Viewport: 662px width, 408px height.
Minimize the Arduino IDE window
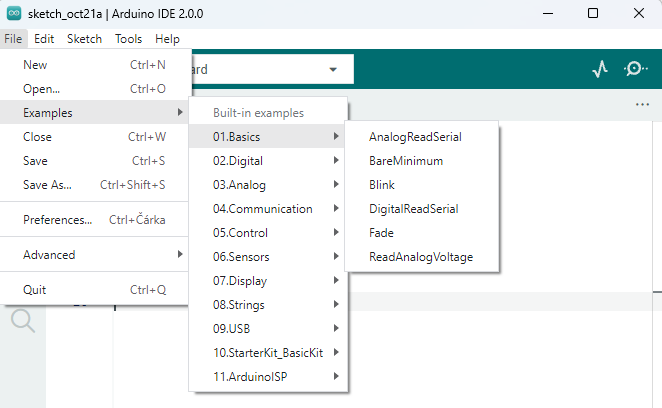tap(548, 14)
